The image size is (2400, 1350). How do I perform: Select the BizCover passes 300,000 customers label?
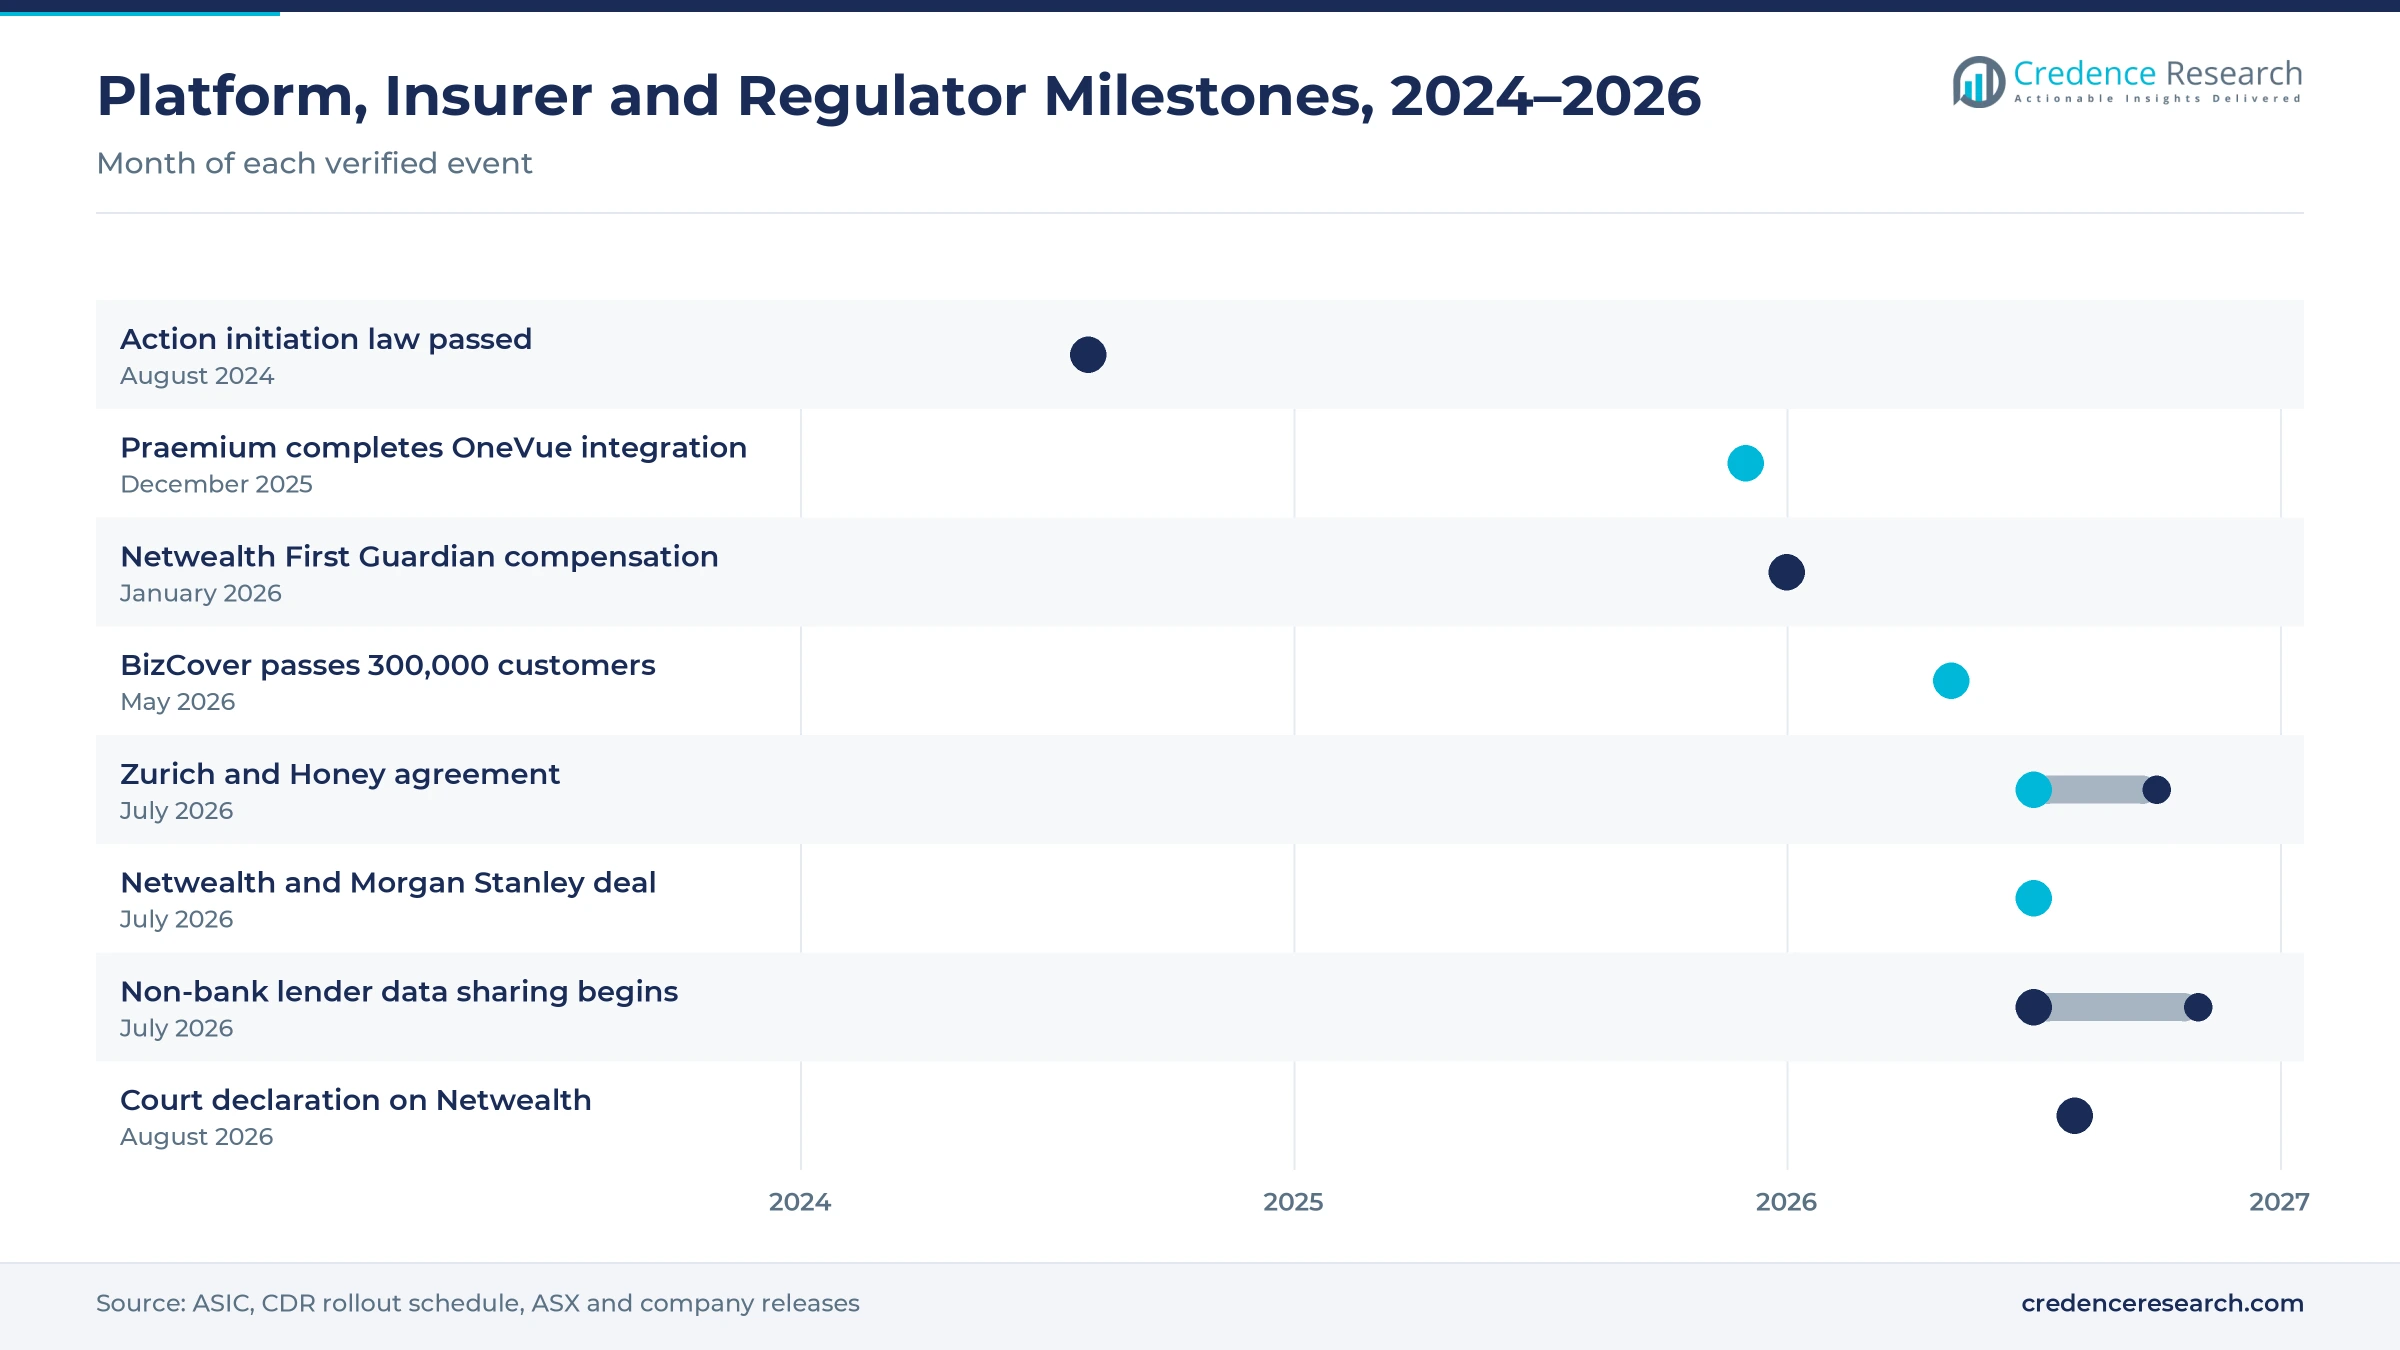click(x=388, y=665)
